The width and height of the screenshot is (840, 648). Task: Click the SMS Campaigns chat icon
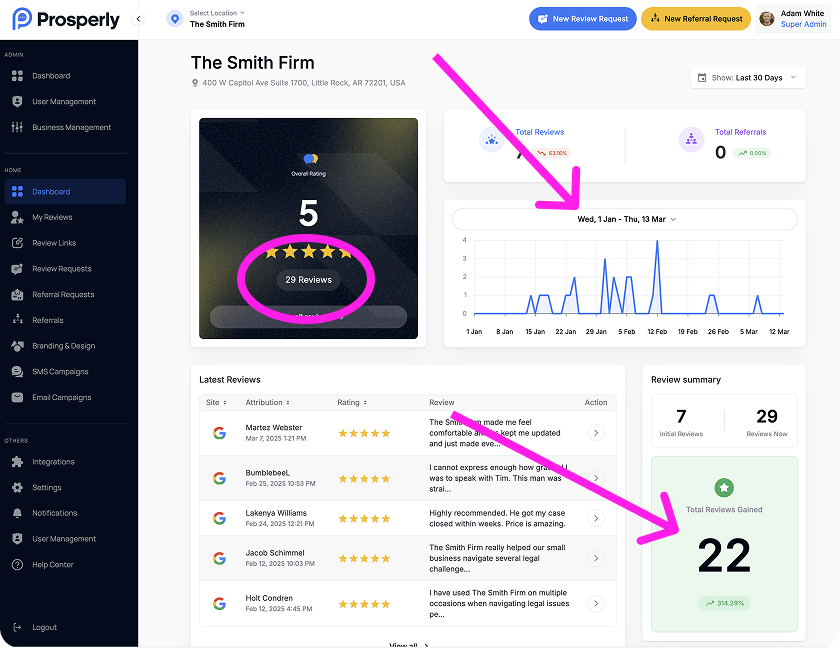(x=17, y=371)
